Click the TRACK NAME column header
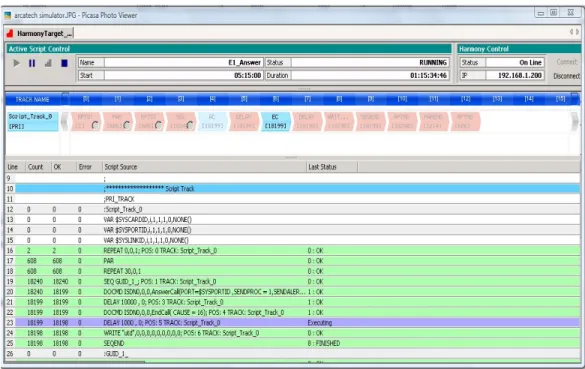585x369 pixels. tap(32, 100)
